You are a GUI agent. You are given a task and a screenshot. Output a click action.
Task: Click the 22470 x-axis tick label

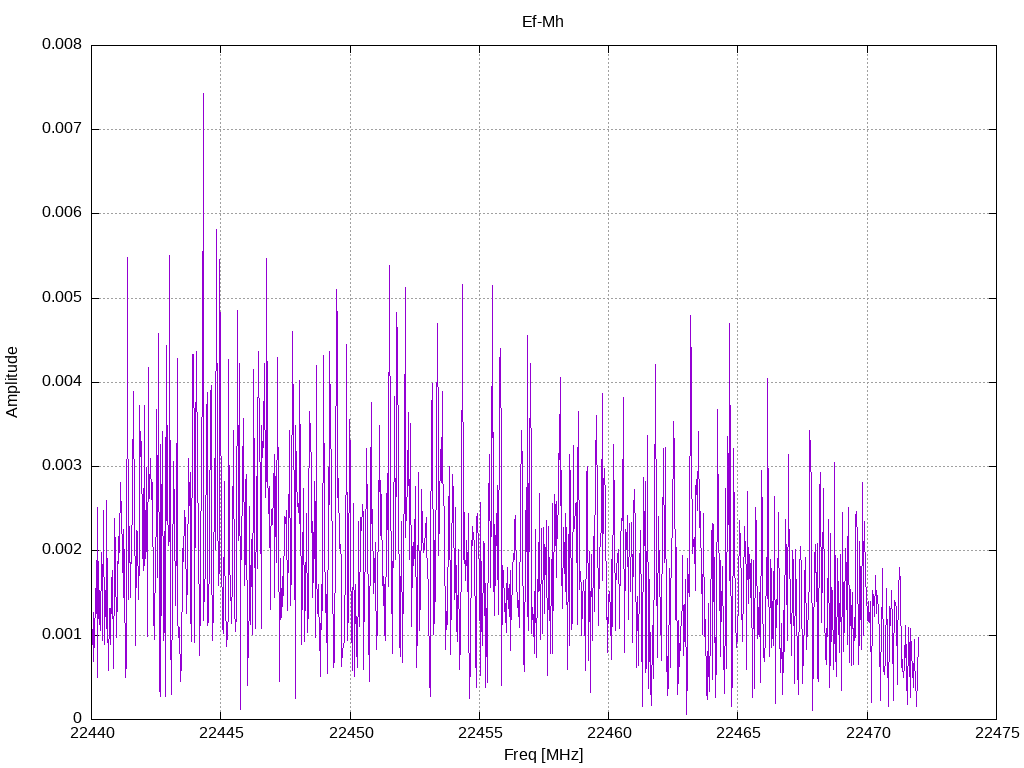[867, 734]
